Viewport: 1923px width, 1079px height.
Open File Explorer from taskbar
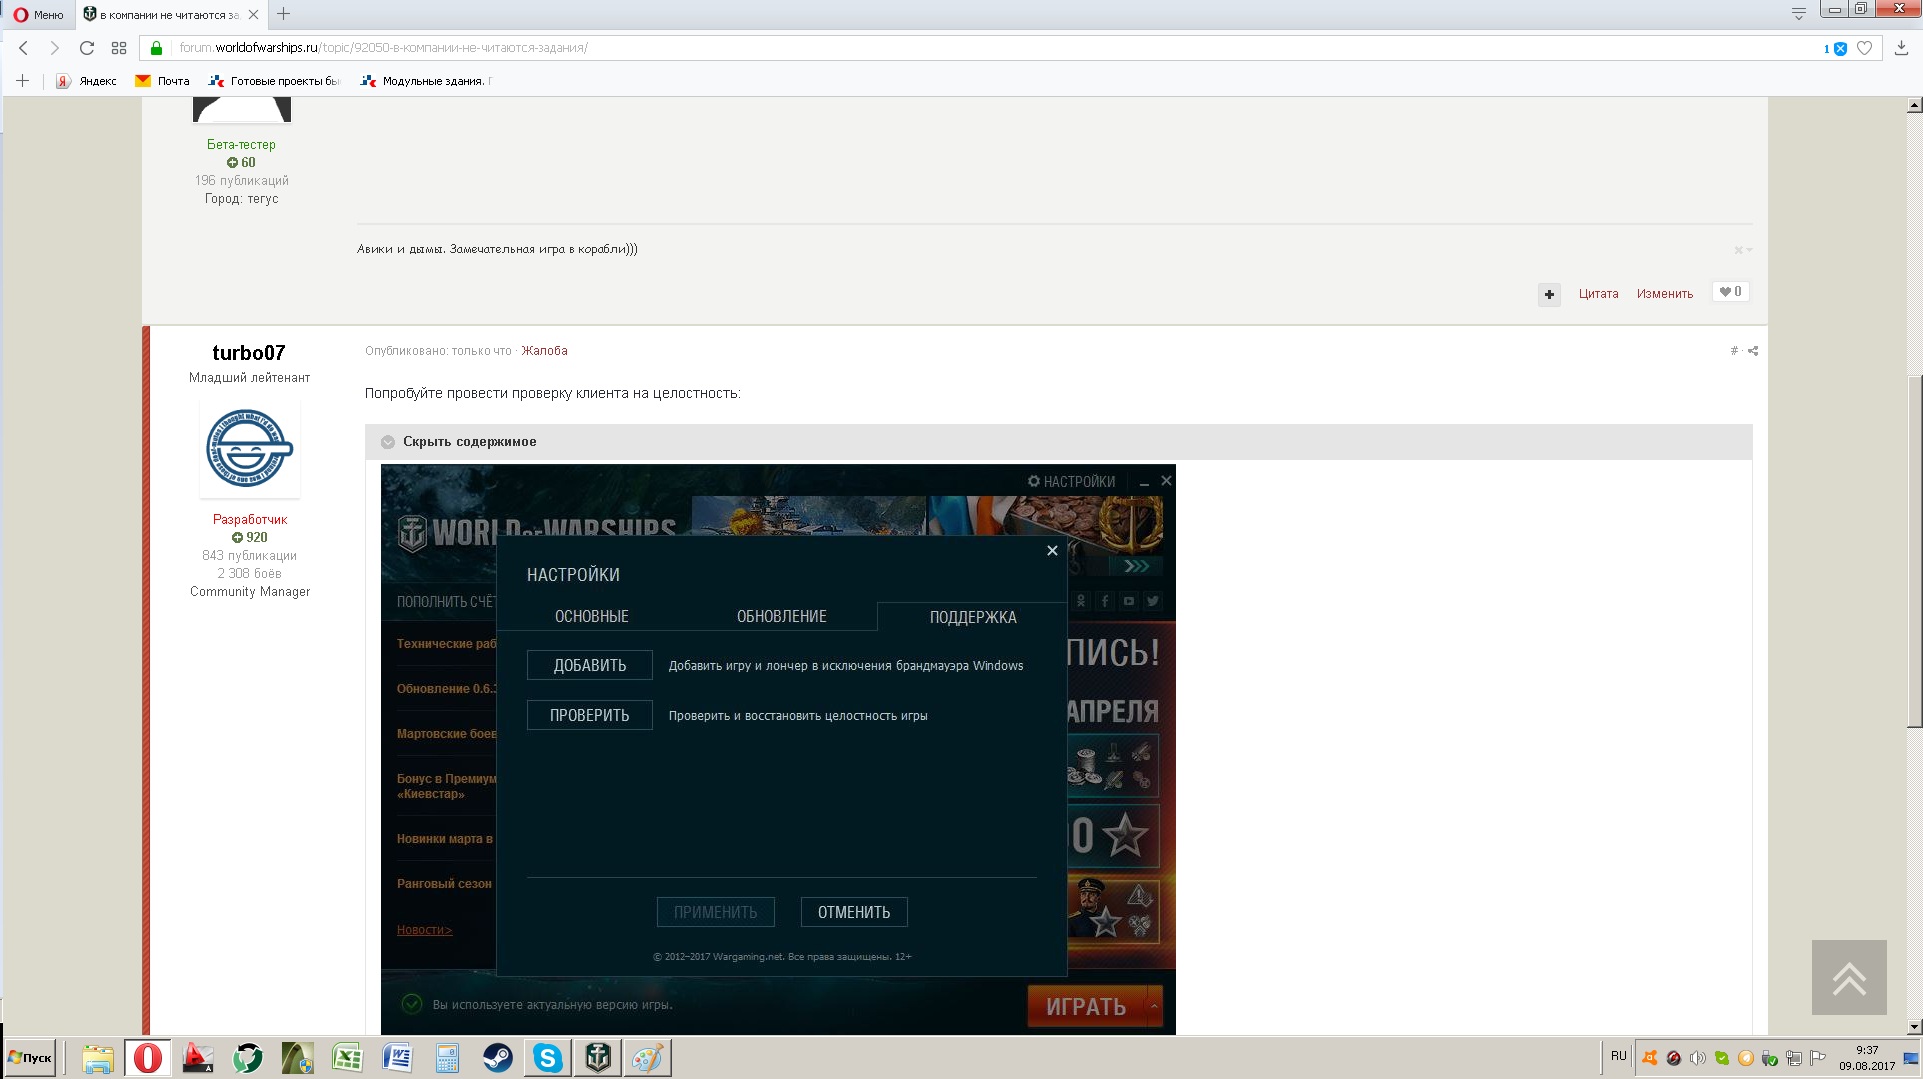click(x=98, y=1058)
